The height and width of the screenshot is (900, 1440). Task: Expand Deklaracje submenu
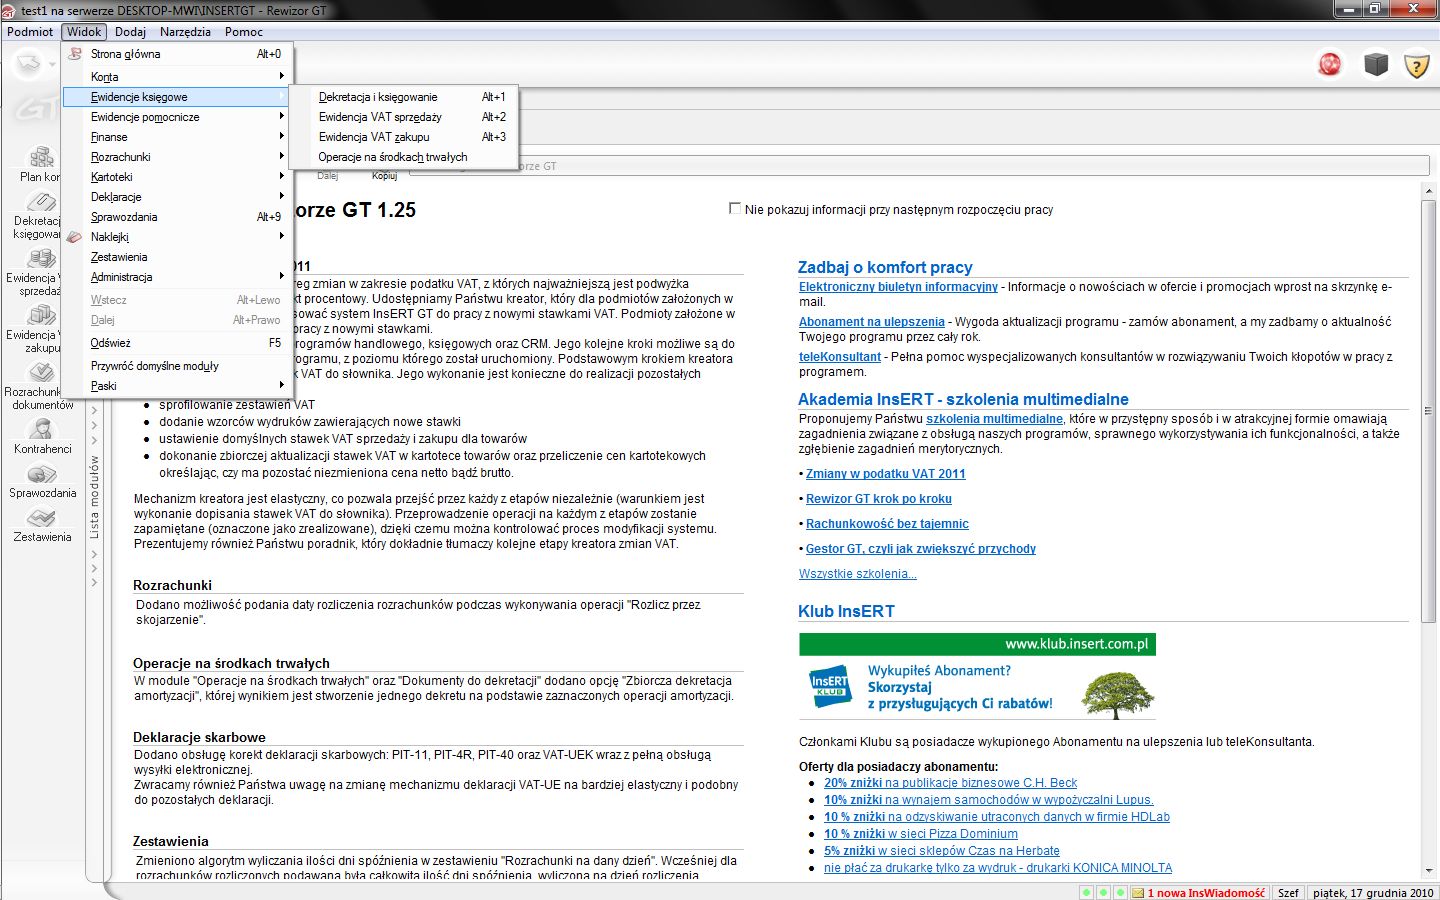tap(176, 197)
